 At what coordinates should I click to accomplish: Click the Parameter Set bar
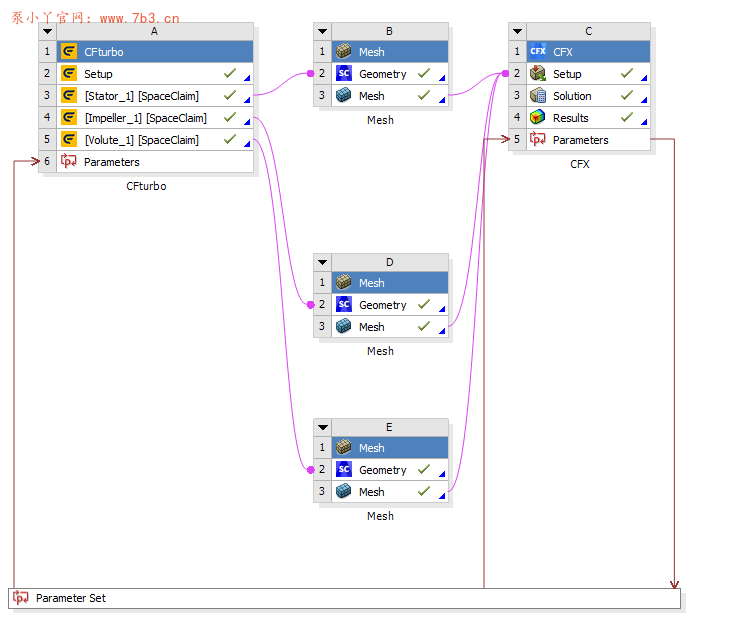pyautogui.click(x=345, y=598)
